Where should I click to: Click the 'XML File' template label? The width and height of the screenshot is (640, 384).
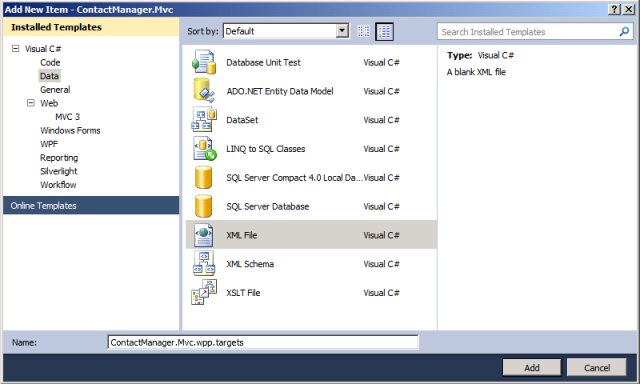(242, 235)
